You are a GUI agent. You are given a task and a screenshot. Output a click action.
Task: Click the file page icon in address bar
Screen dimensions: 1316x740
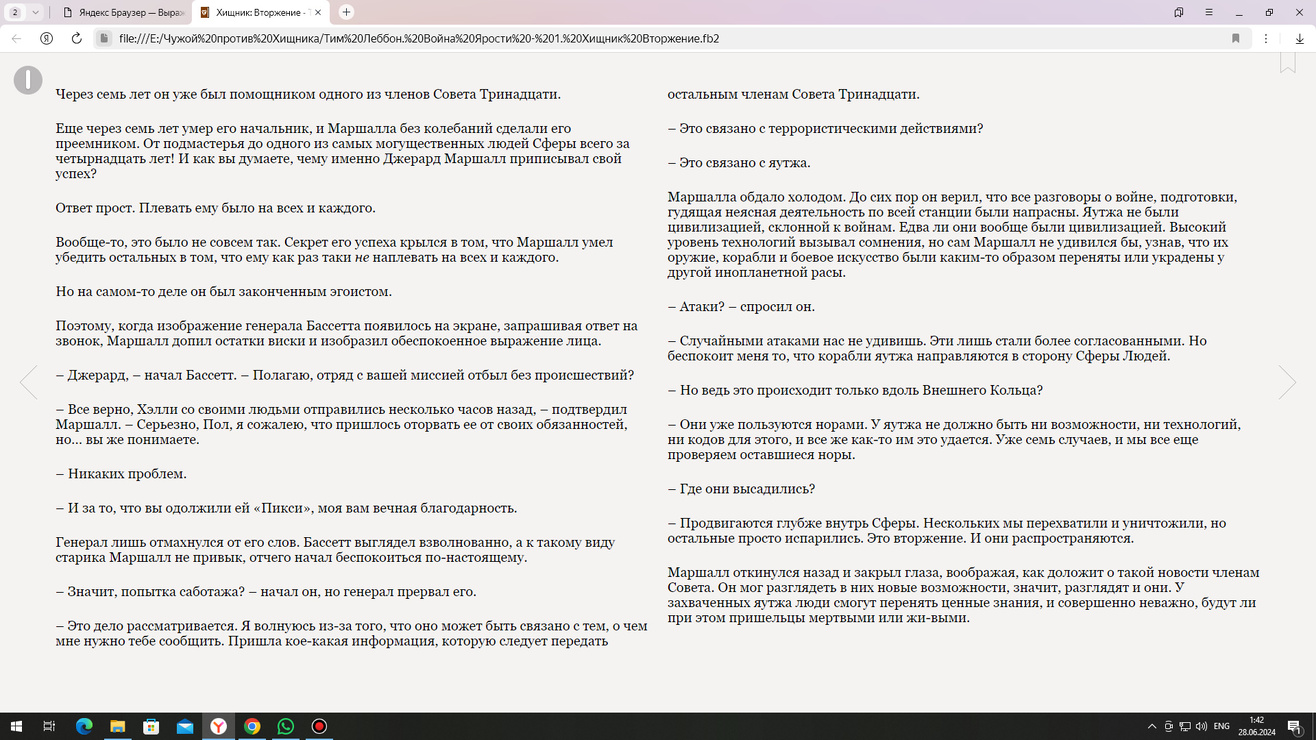[104, 38]
